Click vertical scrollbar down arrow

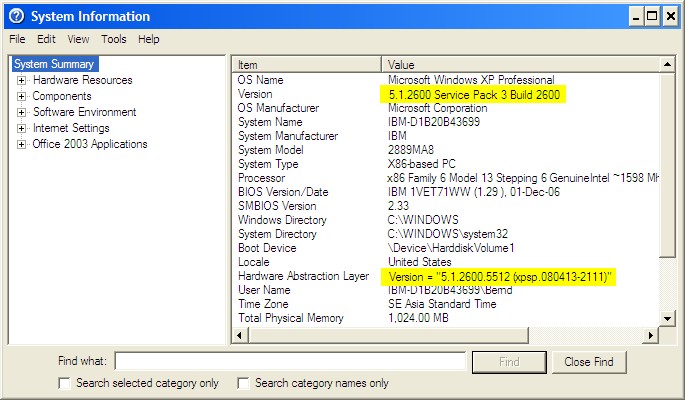[667, 318]
